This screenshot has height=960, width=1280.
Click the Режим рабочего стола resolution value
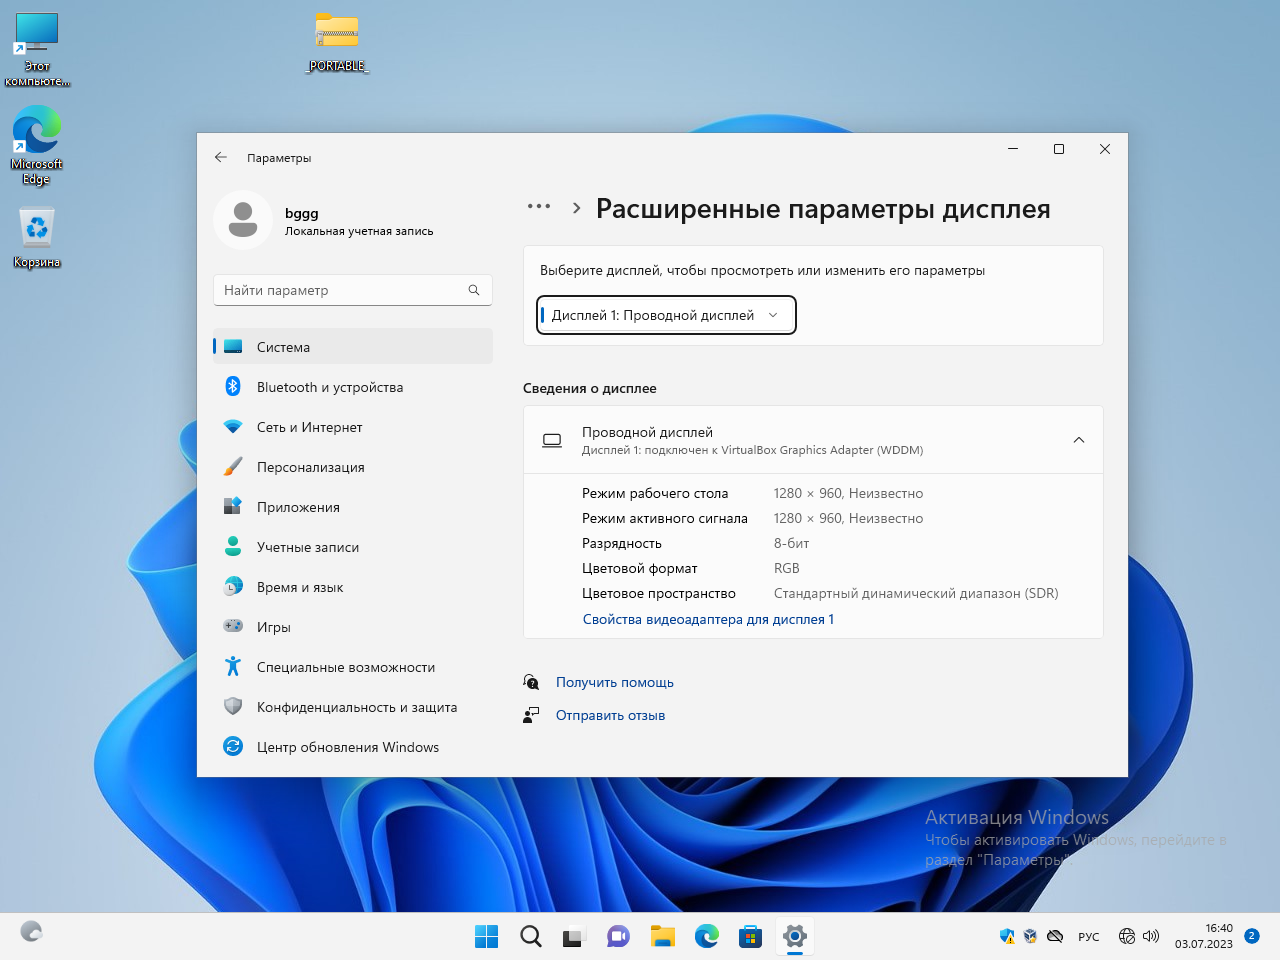[848, 493]
